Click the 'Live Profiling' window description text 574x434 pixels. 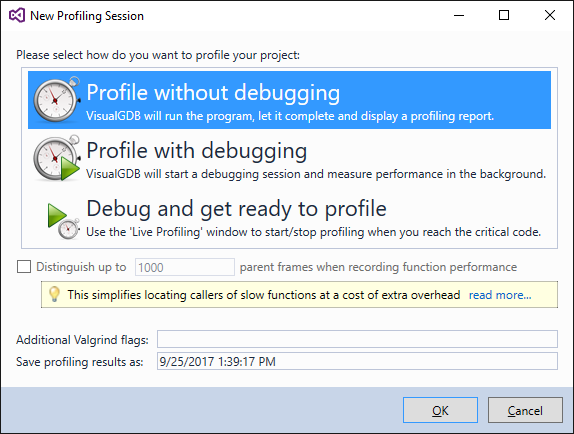(x=313, y=232)
